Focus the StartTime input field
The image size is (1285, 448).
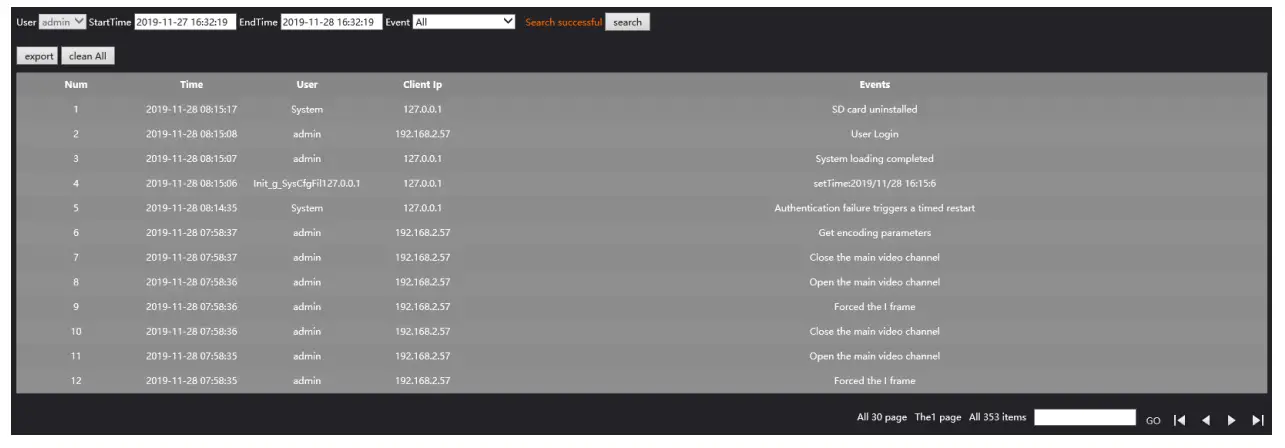tap(186, 22)
